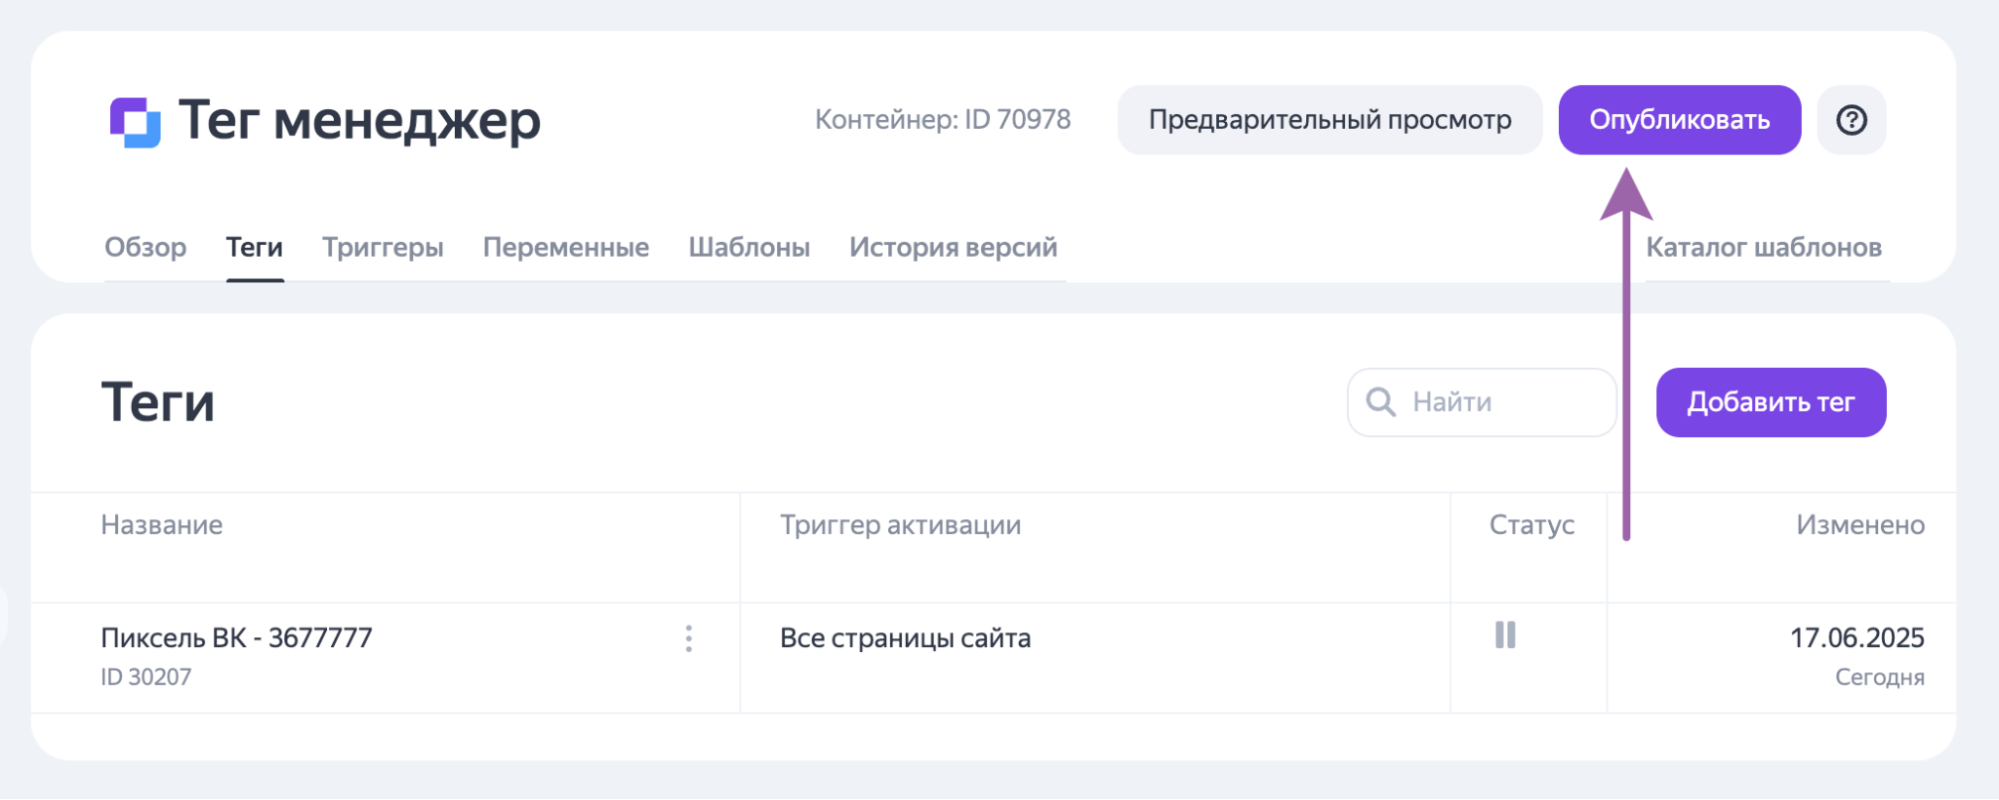Open the Триггеры tab
Screen dimensions: 1999x800
(383, 247)
